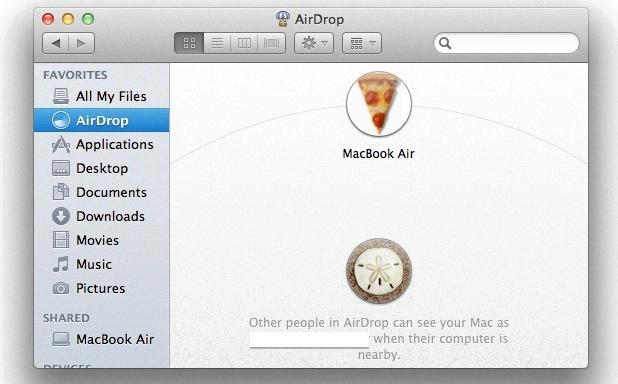Click the All My Files stack icon

pos(61,96)
